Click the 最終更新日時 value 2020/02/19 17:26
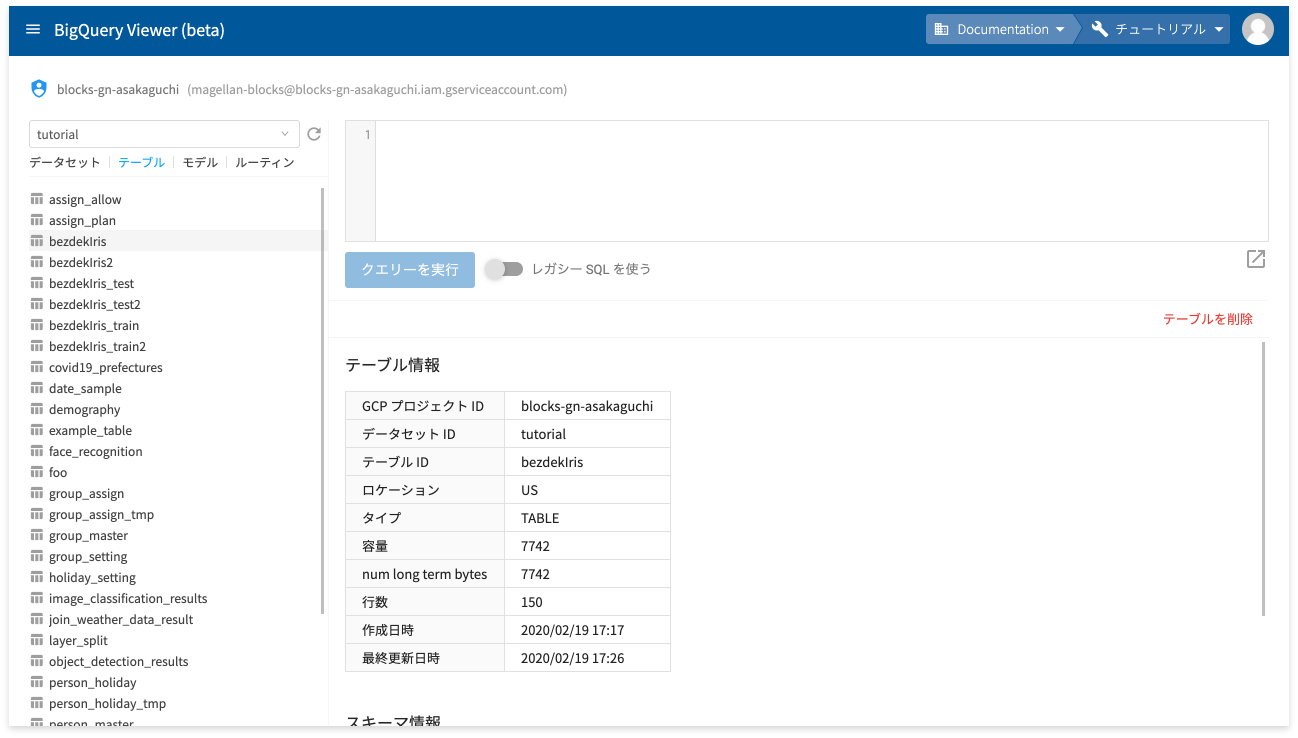This screenshot has height=738, width=1298. point(587,658)
